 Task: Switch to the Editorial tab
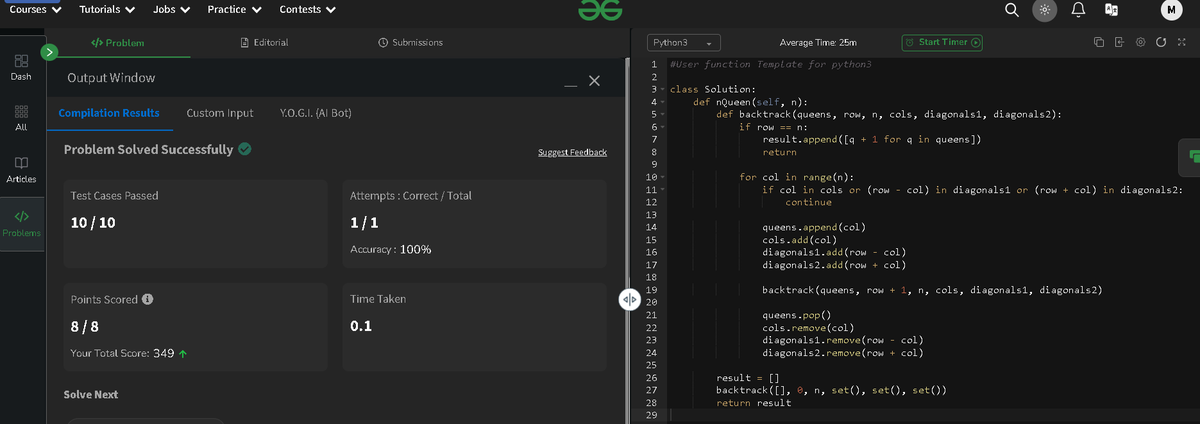(265, 42)
